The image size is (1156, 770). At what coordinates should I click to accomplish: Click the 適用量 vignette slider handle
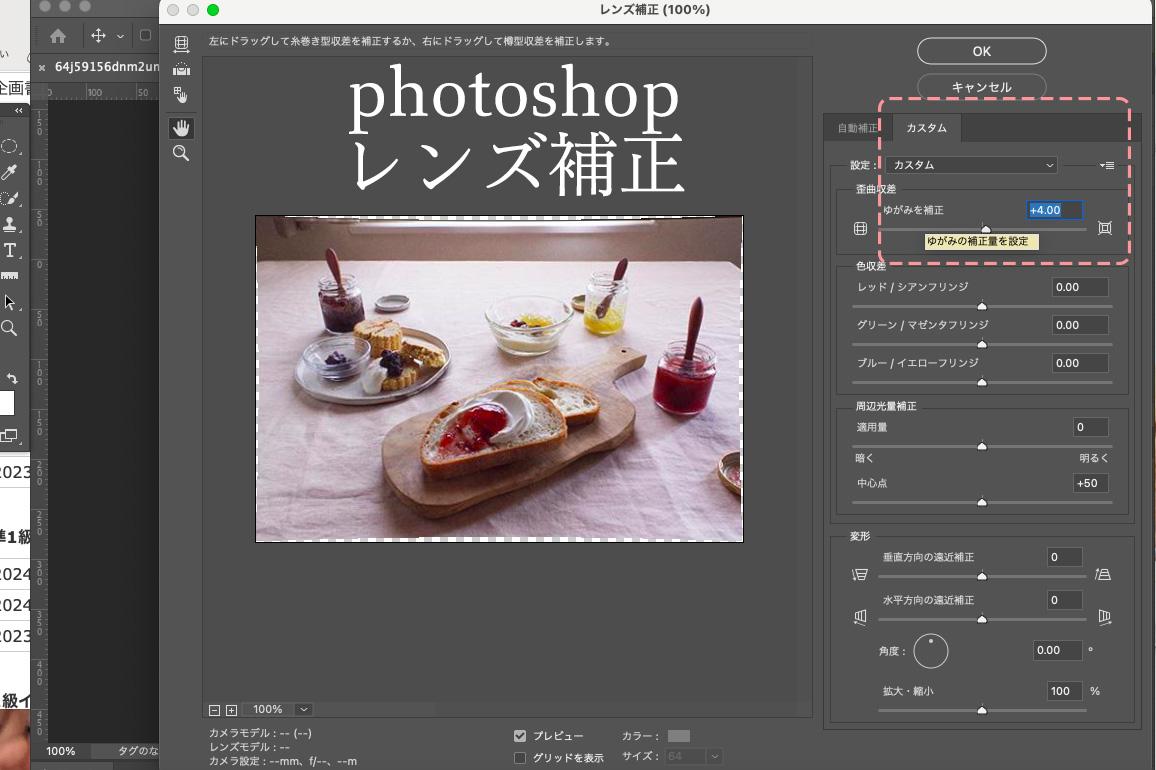click(x=982, y=446)
